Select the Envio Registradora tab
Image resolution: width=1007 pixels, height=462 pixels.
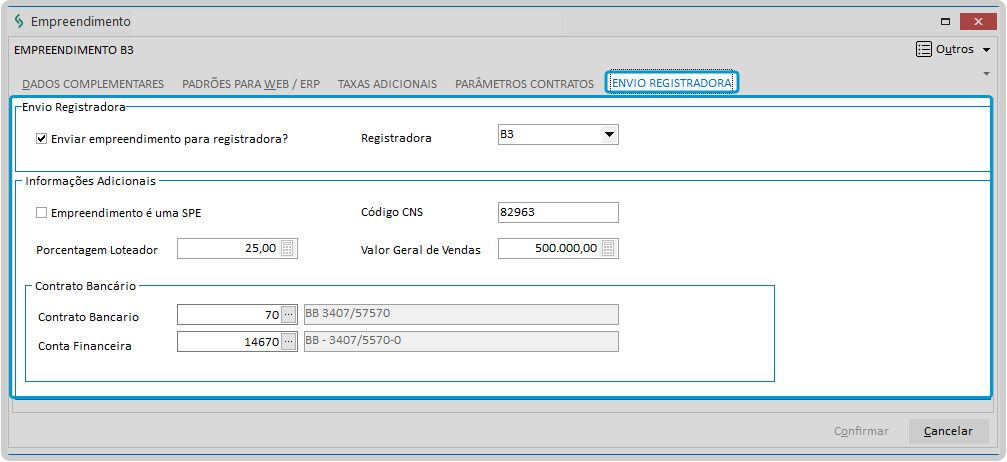coord(671,83)
